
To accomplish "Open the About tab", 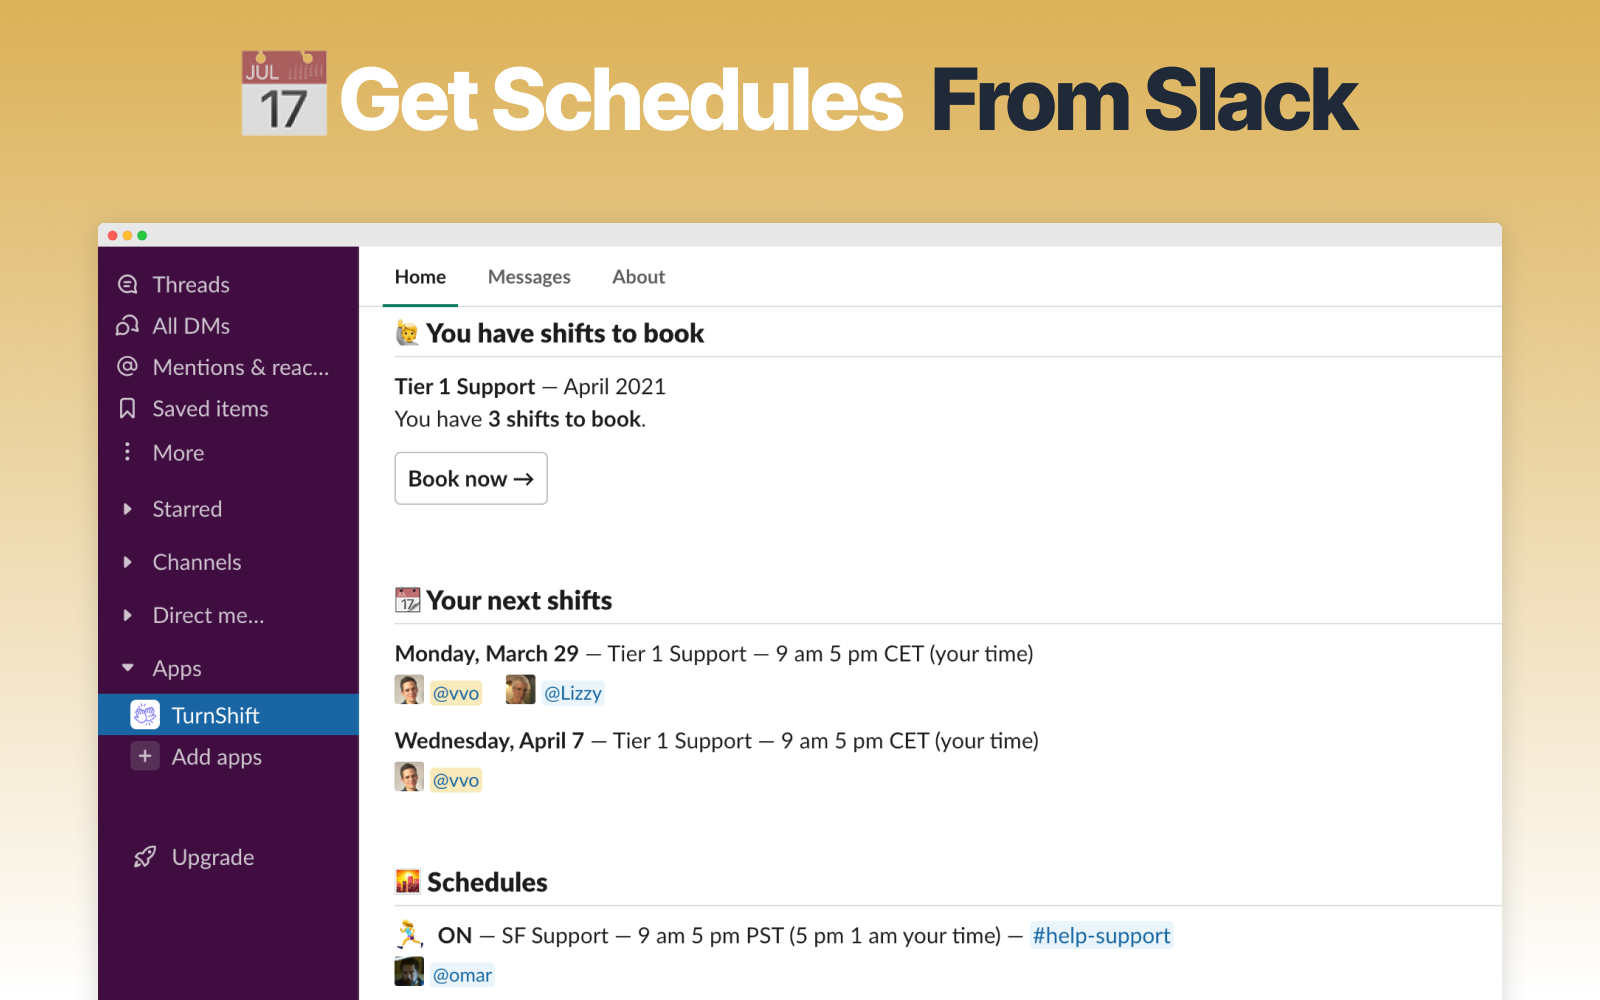I will (x=638, y=277).
